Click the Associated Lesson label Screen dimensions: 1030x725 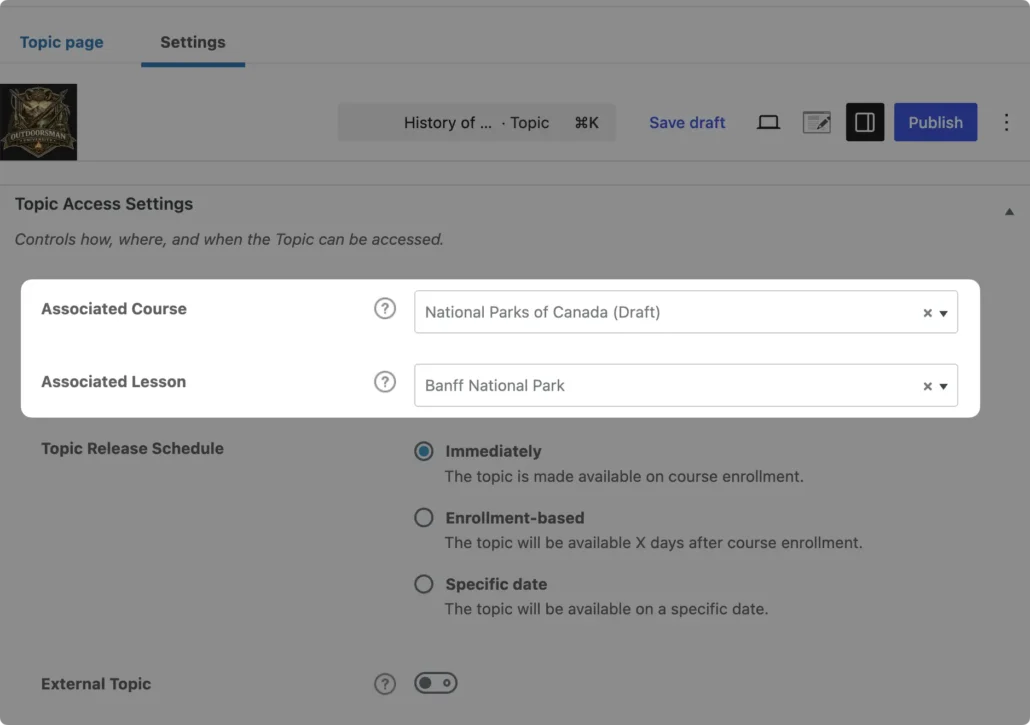click(114, 382)
